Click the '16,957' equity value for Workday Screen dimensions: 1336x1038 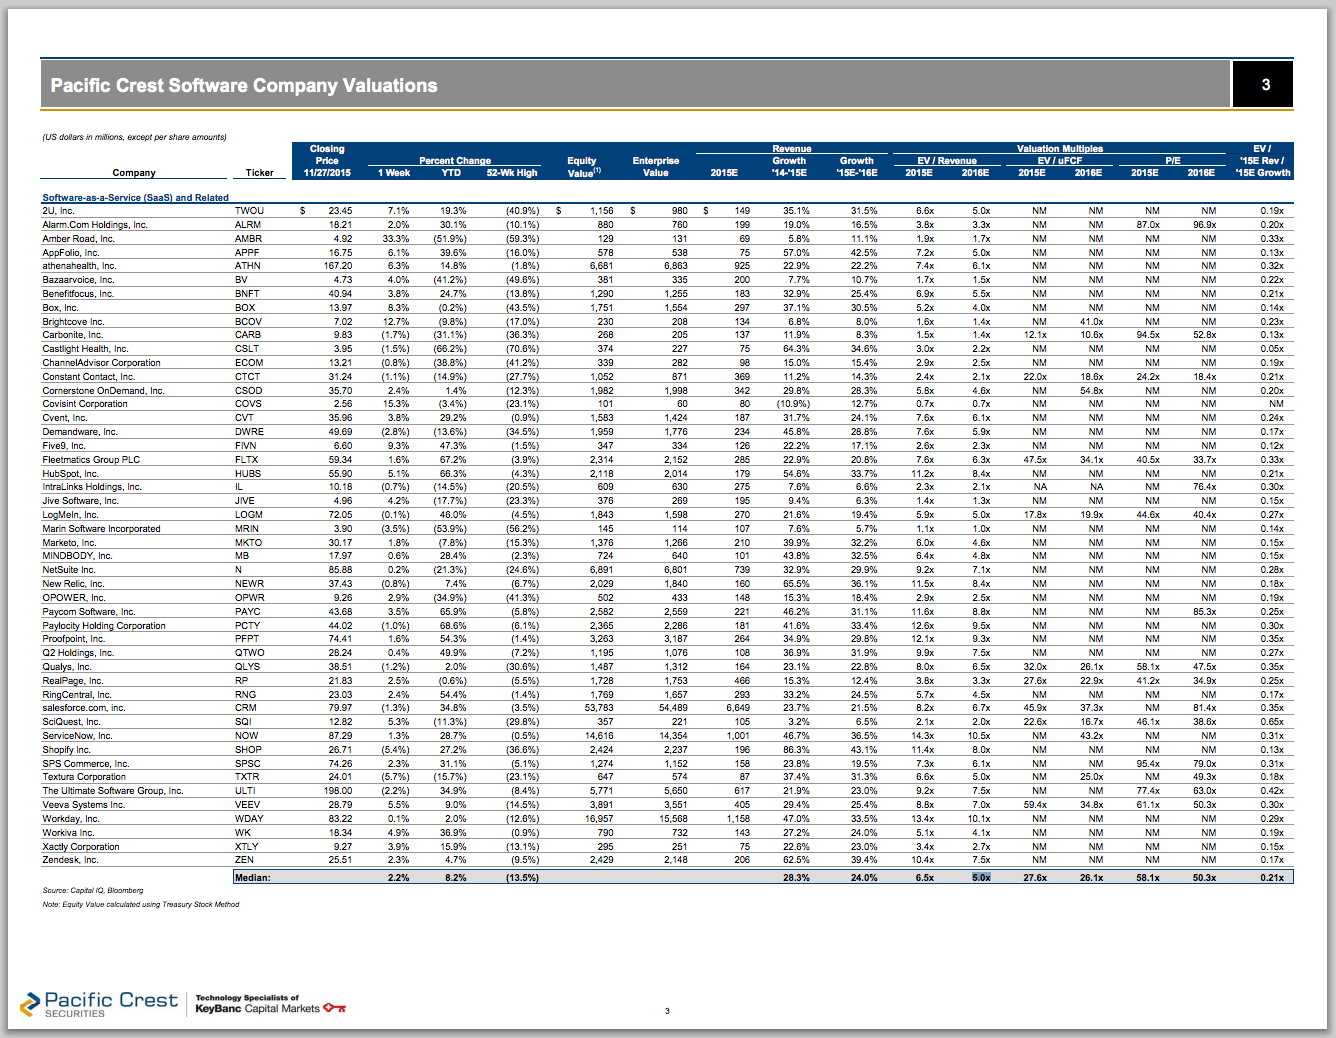coord(599,819)
